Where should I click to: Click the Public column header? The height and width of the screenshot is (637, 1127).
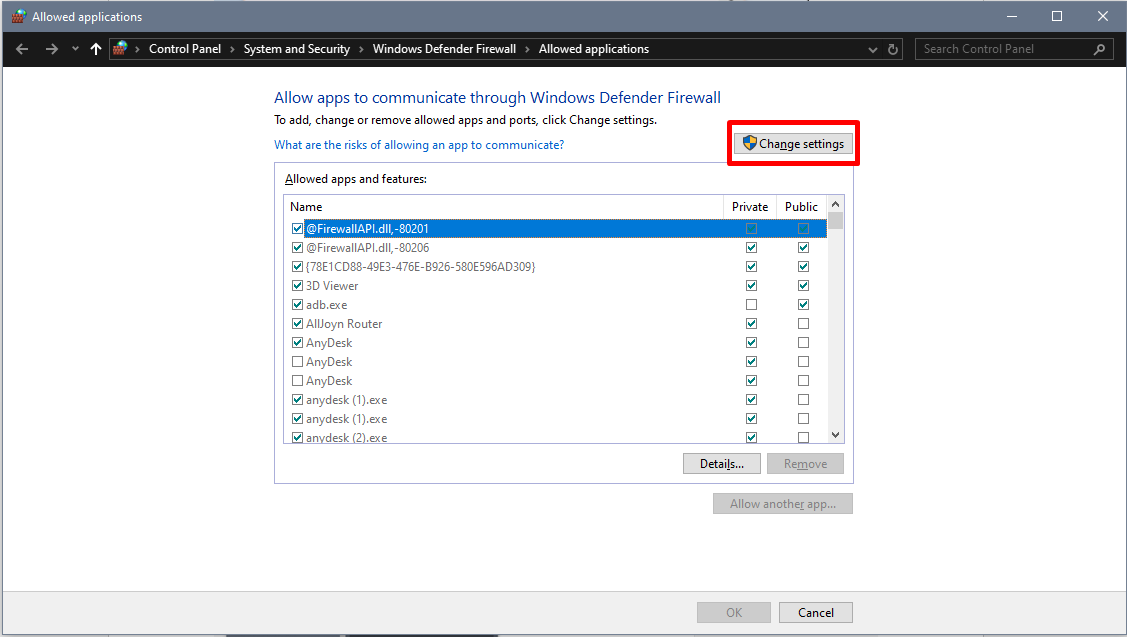point(801,206)
